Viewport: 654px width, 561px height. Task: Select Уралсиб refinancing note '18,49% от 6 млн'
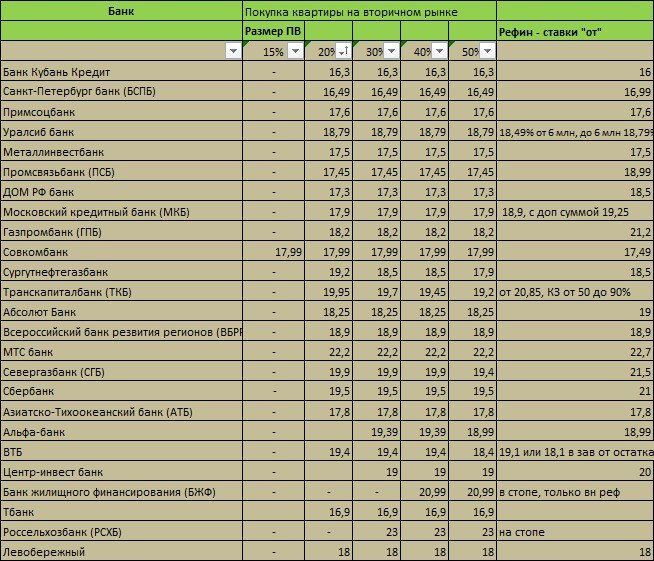coord(575,132)
